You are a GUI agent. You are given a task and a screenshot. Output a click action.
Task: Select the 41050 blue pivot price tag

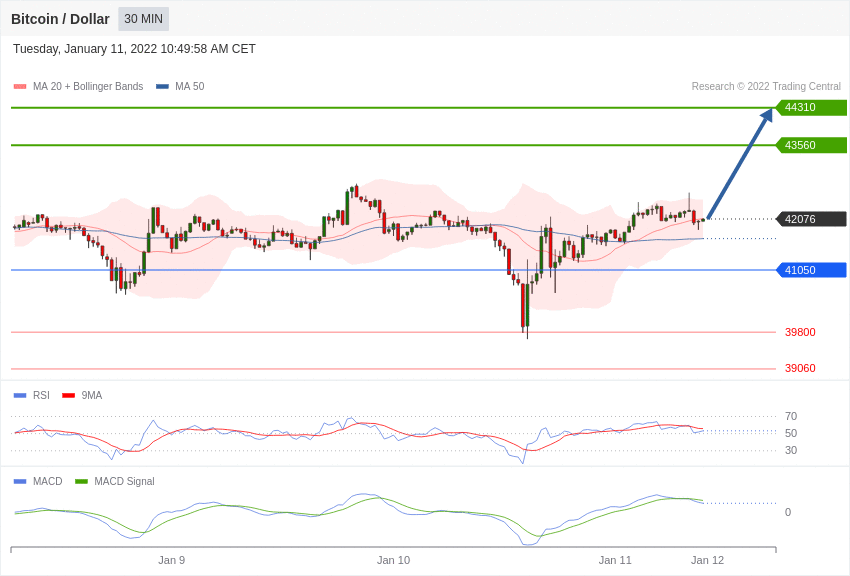[811, 270]
